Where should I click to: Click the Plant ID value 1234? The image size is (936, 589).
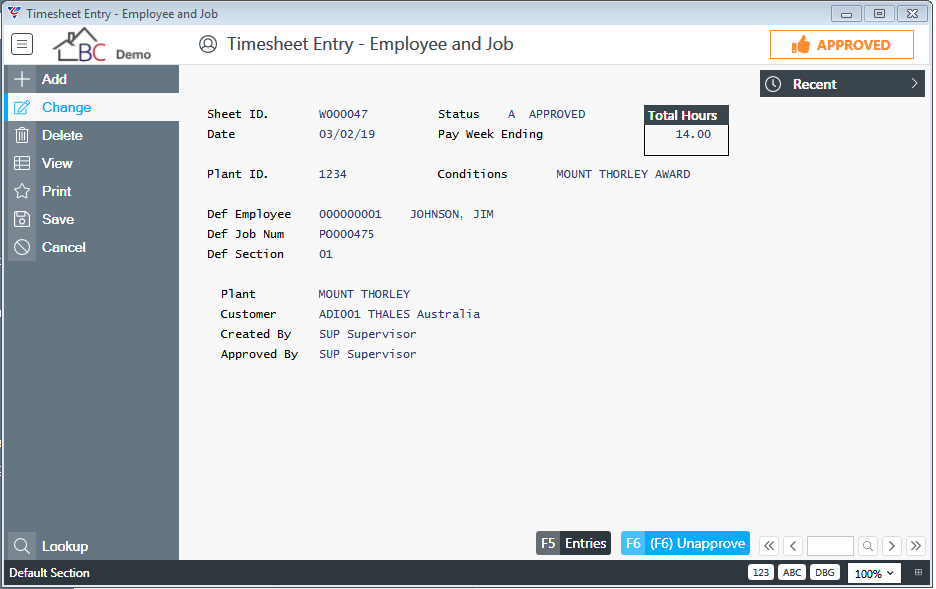pos(332,174)
